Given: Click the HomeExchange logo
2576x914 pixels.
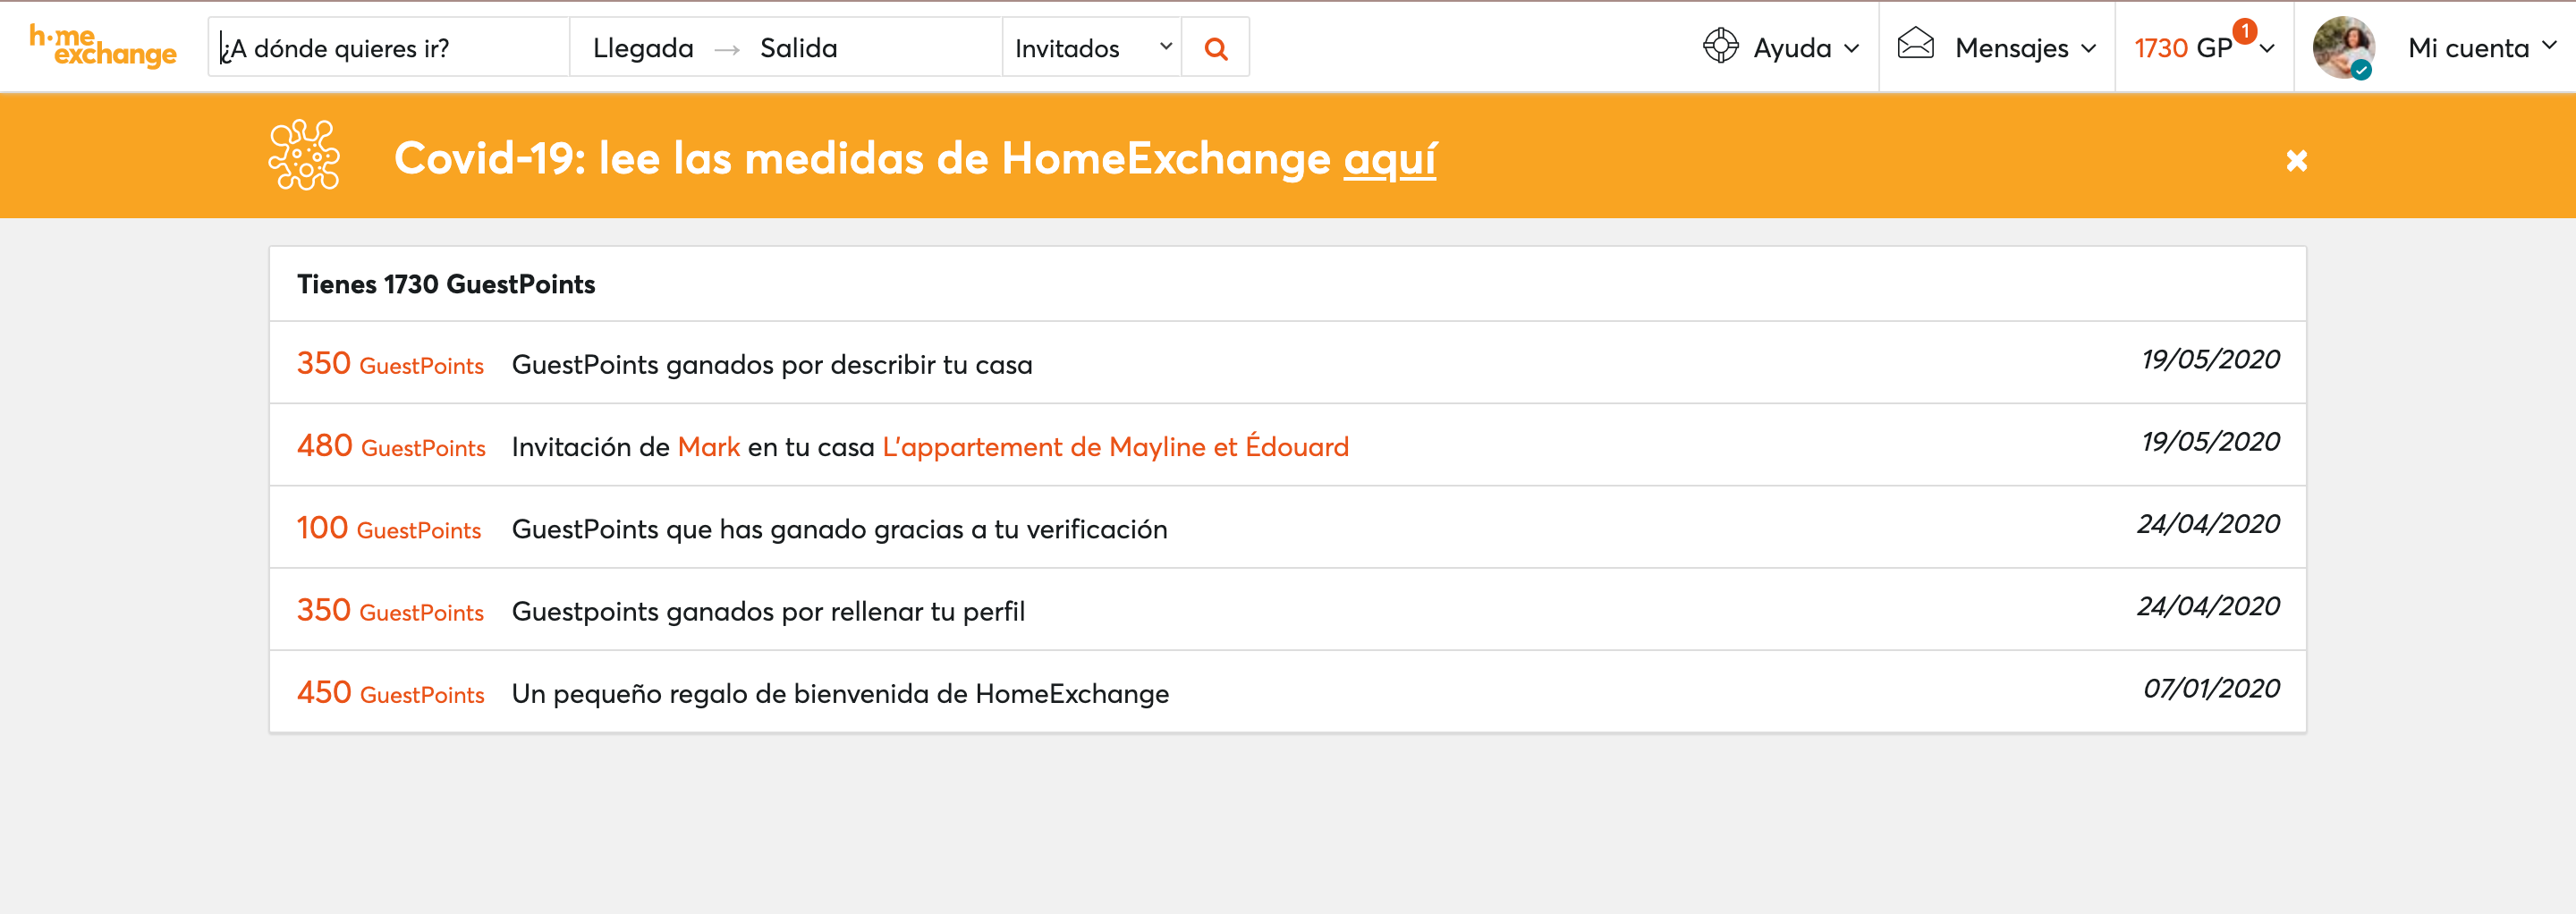Looking at the screenshot, I should [x=102, y=46].
